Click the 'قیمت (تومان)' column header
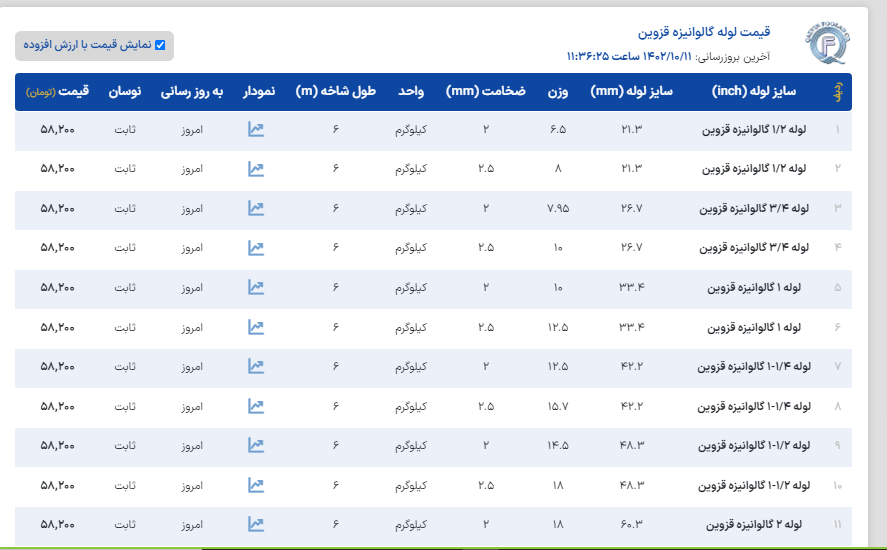The width and height of the screenshot is (887, 550). (59, 92)
